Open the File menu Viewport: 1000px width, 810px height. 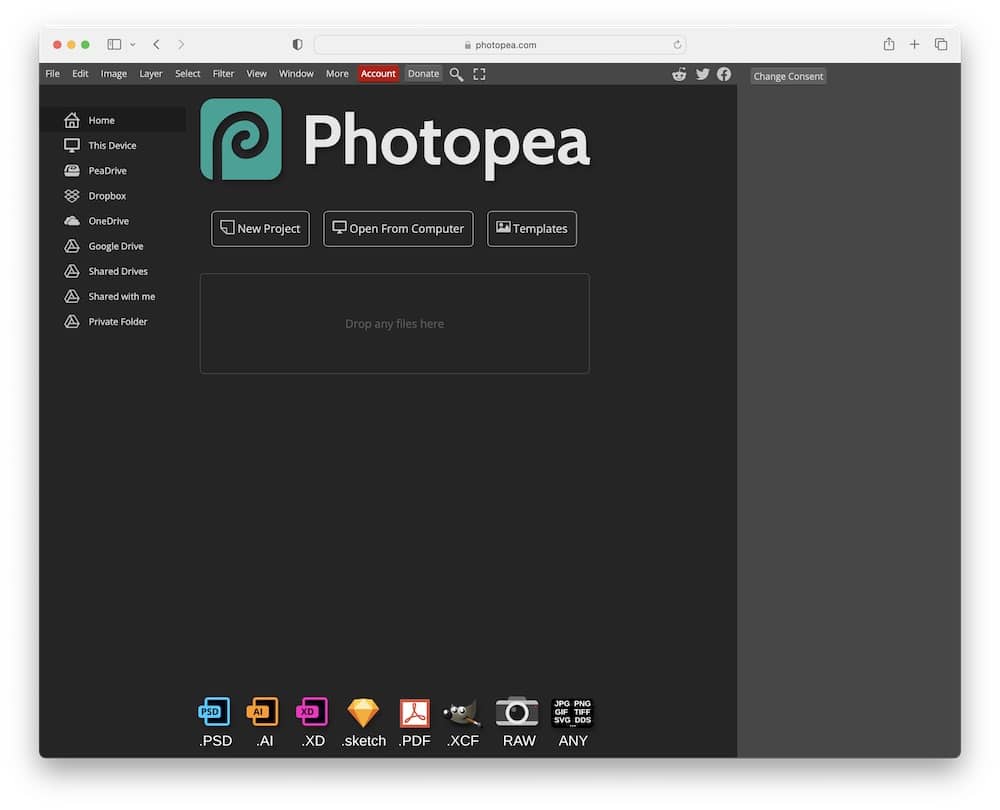[x=52, y=74]
